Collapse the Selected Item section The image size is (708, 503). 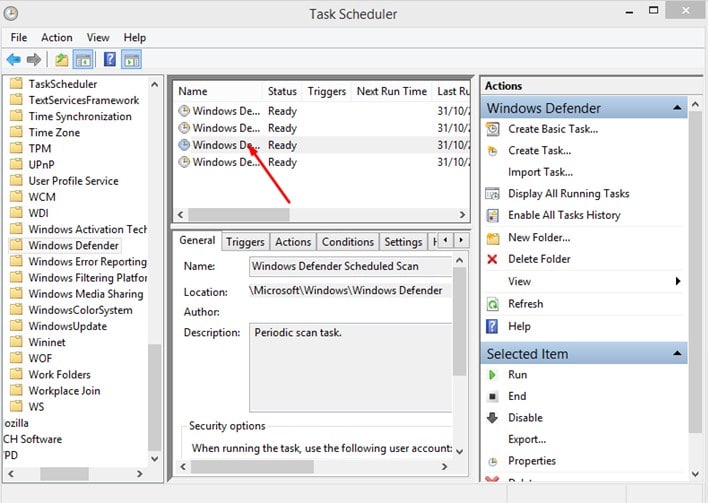[x=677, y=353]
